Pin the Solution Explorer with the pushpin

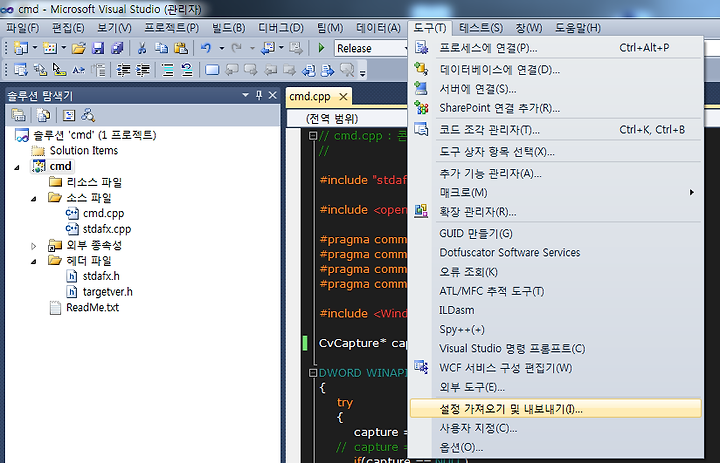(x=259, y=95)
